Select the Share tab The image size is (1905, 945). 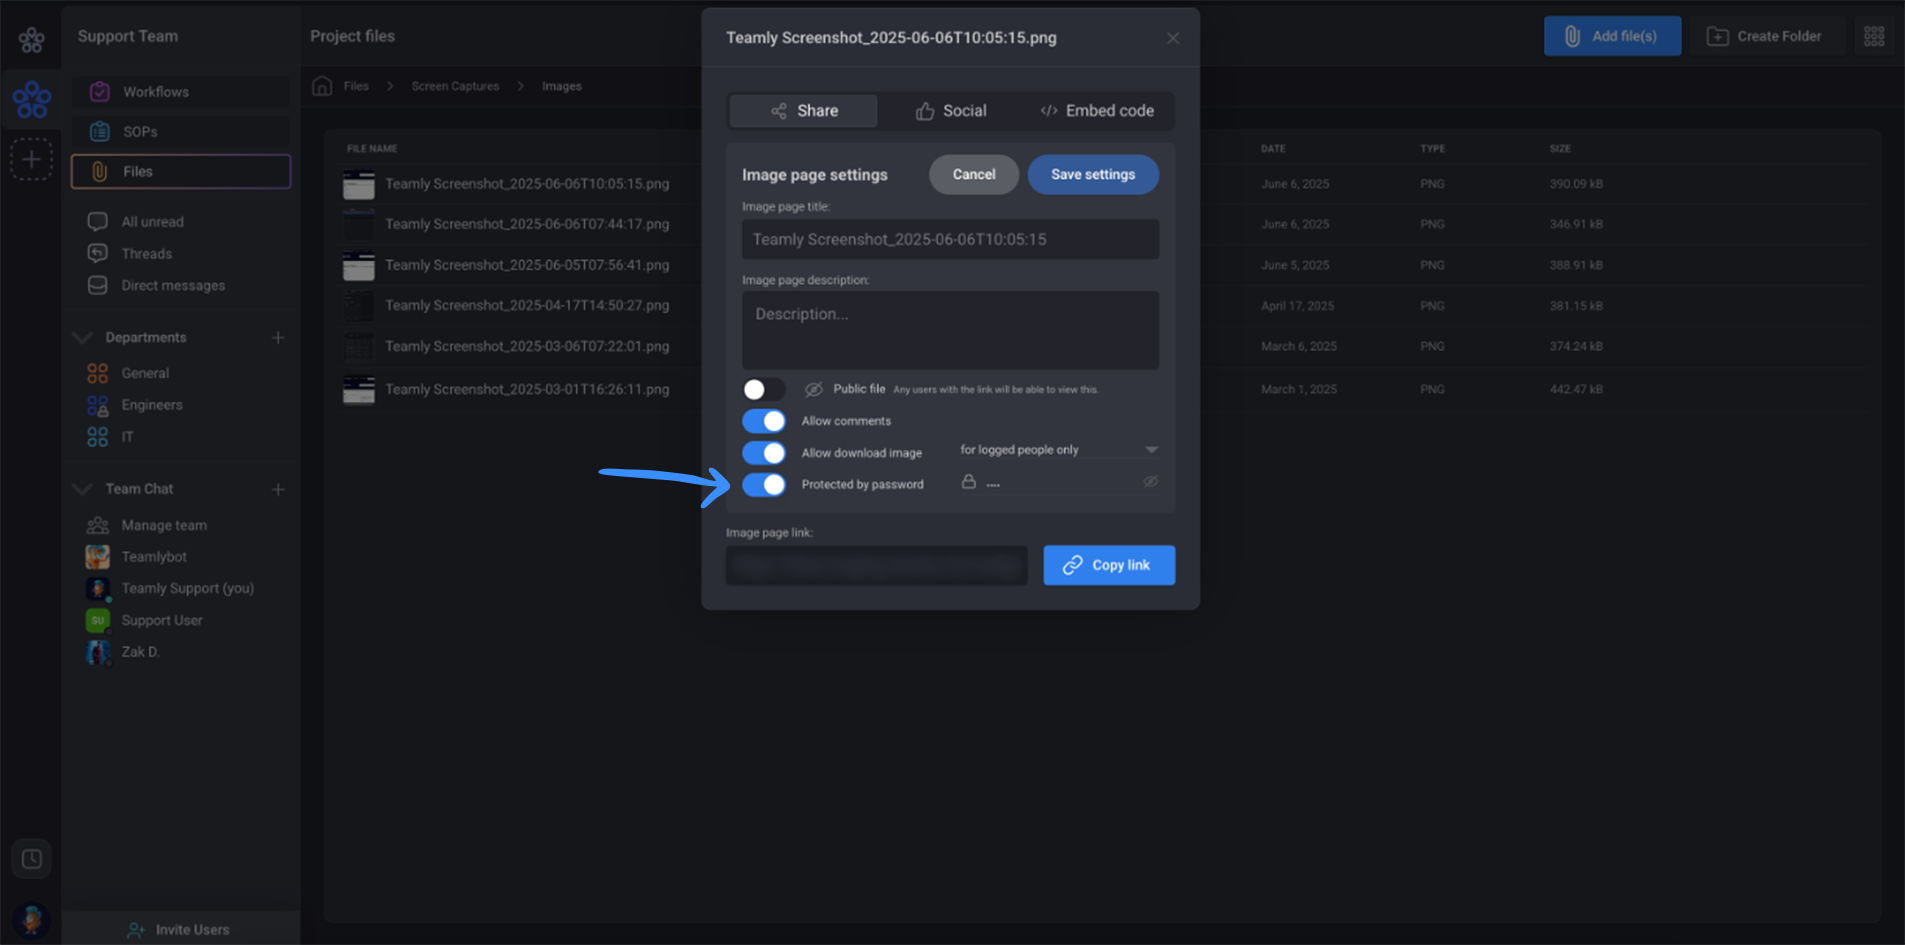(x=804, y=111)
